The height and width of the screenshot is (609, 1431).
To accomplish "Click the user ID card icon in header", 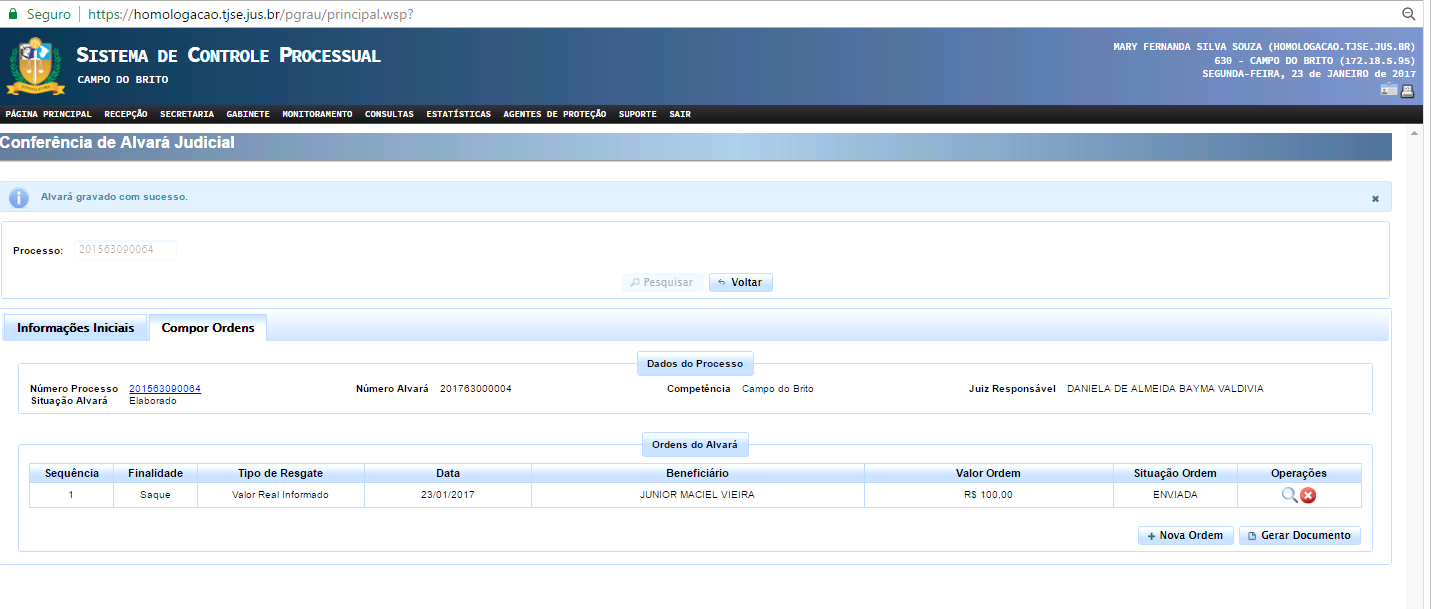I will pos(1389,91).
